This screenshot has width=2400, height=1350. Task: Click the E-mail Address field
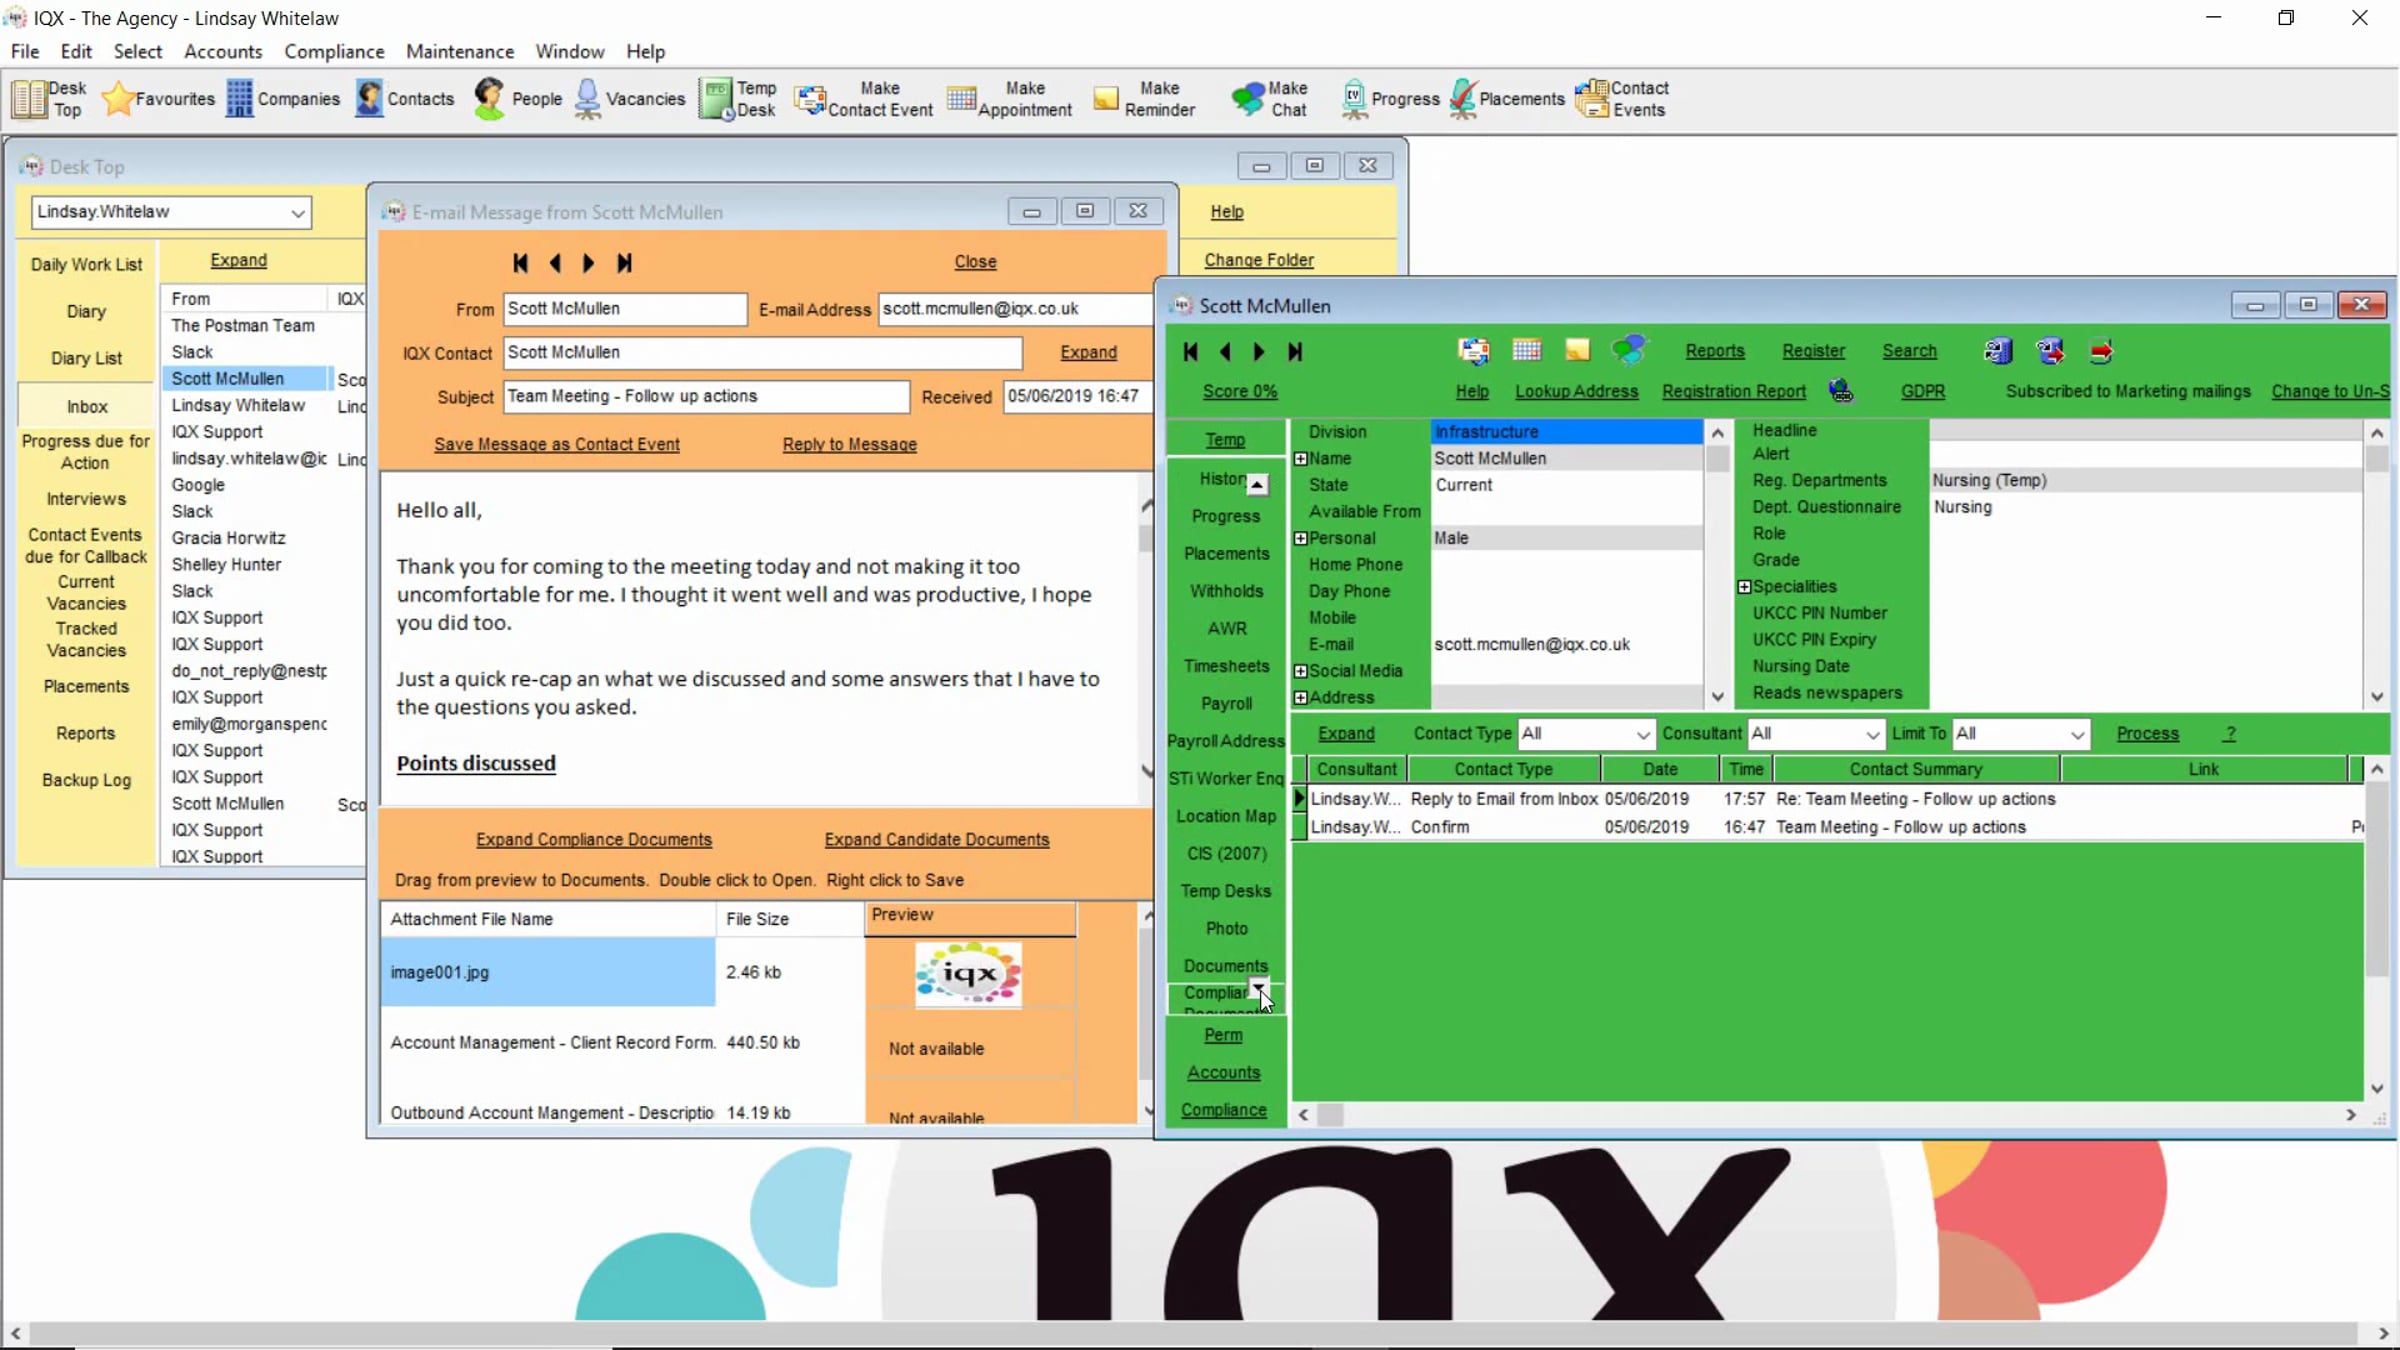[1016, 309]
